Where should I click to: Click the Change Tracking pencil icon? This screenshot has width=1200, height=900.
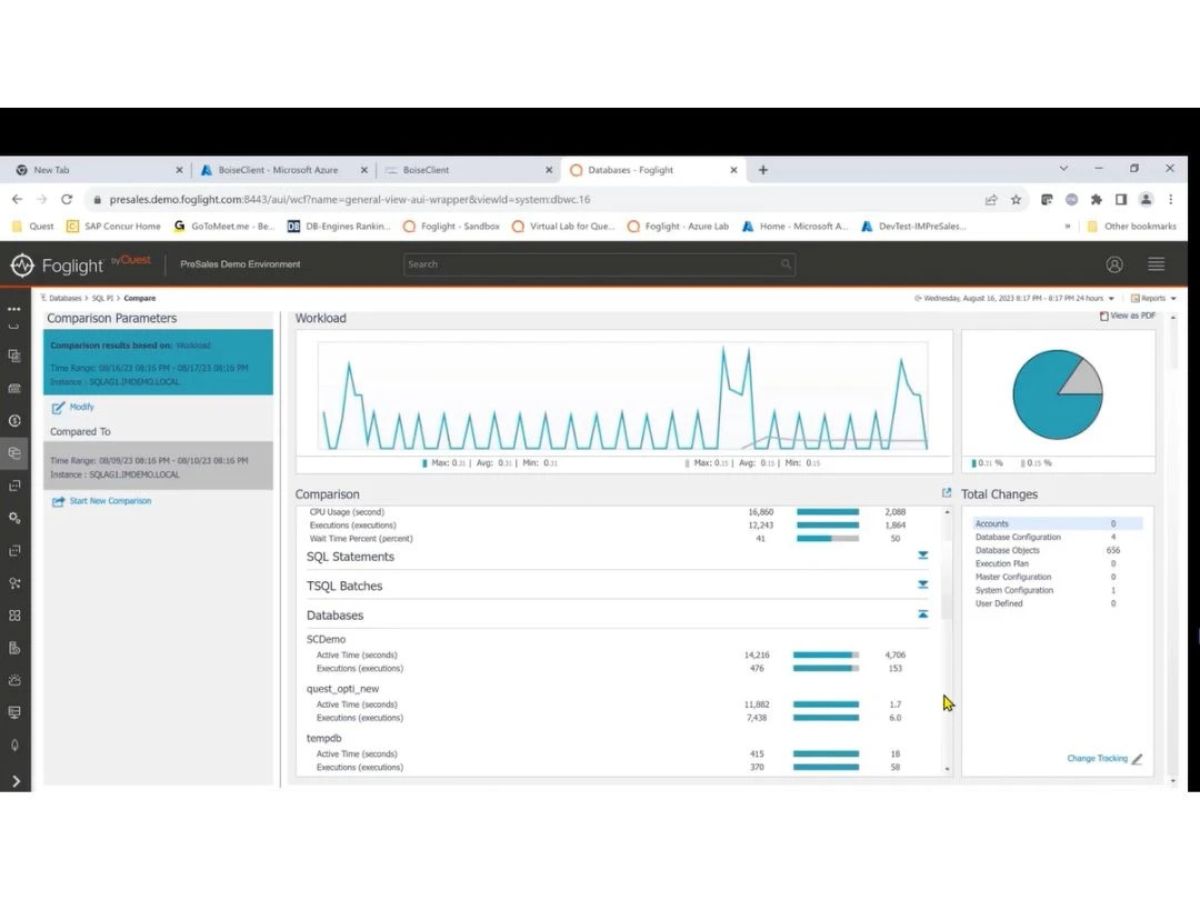[1136, 759]
